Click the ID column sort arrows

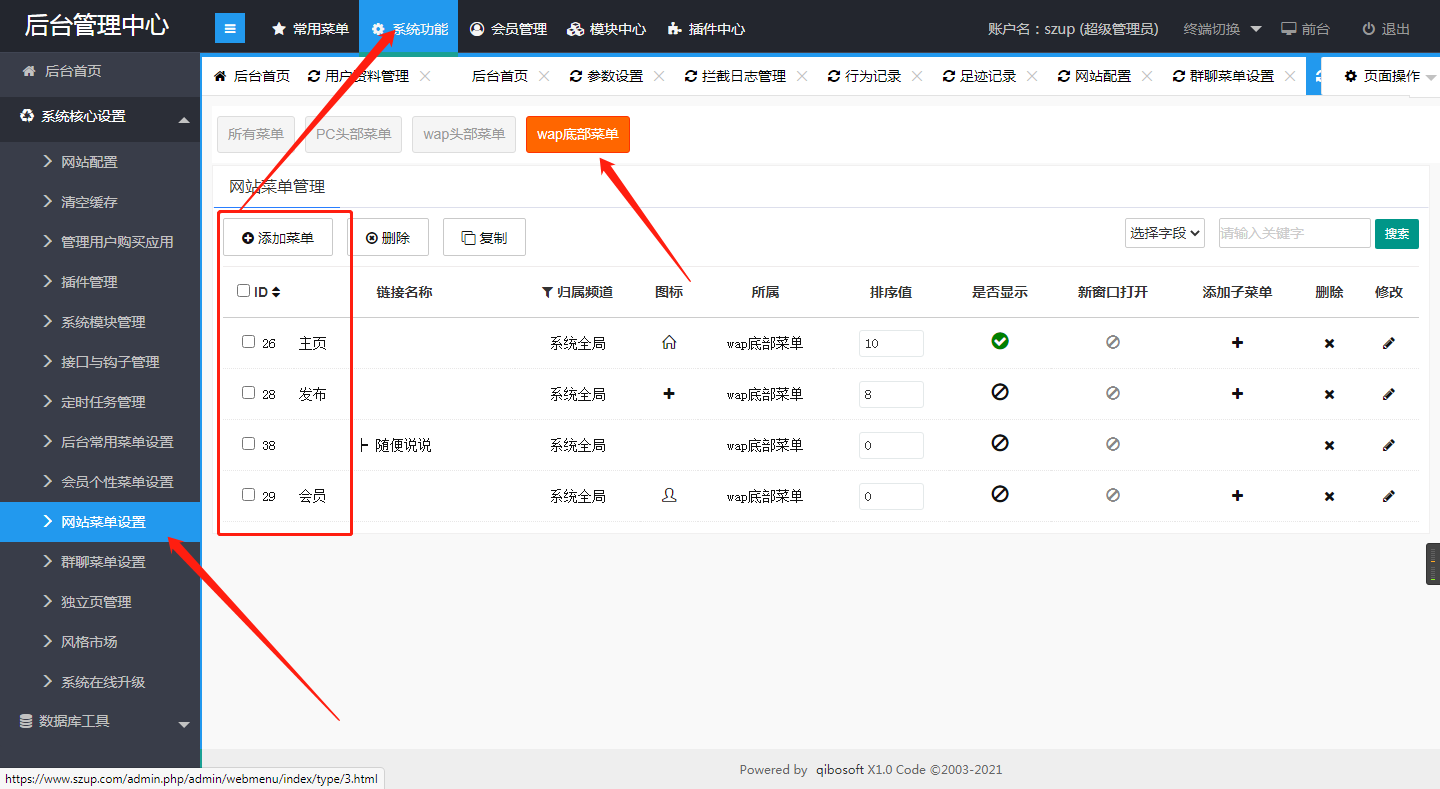pyautogui.click(x=276, y=292)
